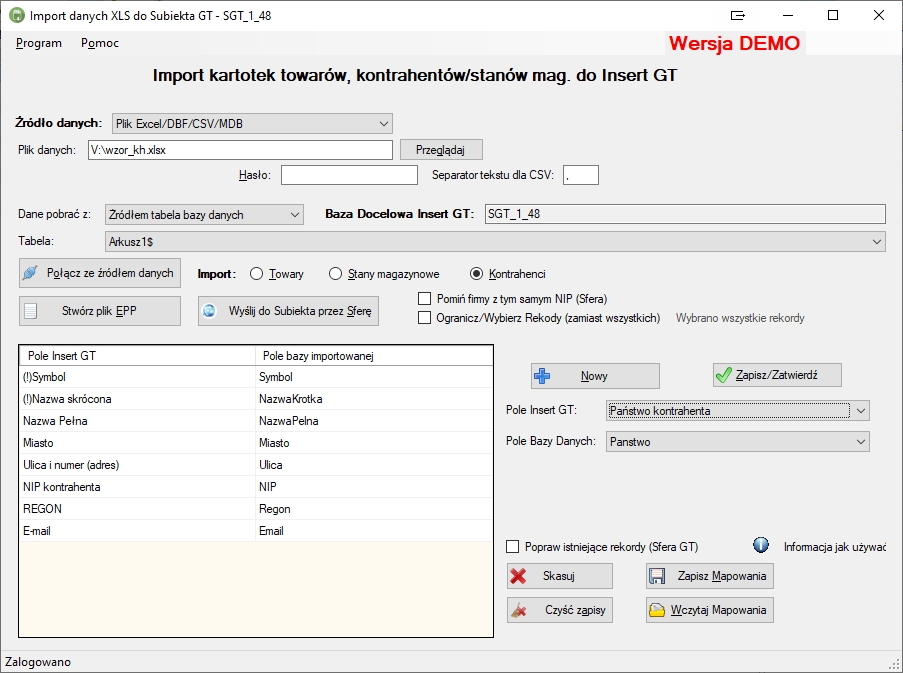Viewport: 903px width, 673px height.
Task: Click the red X icon on Skasuj
Action: tap(518, 576)
